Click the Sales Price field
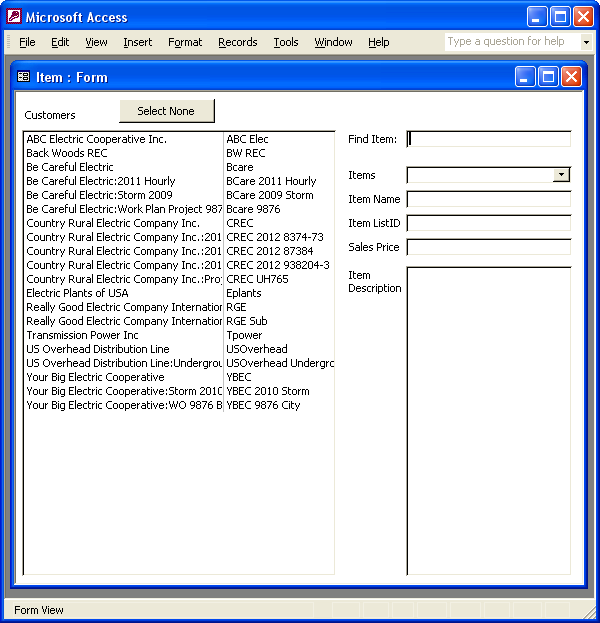 [489, 247]
